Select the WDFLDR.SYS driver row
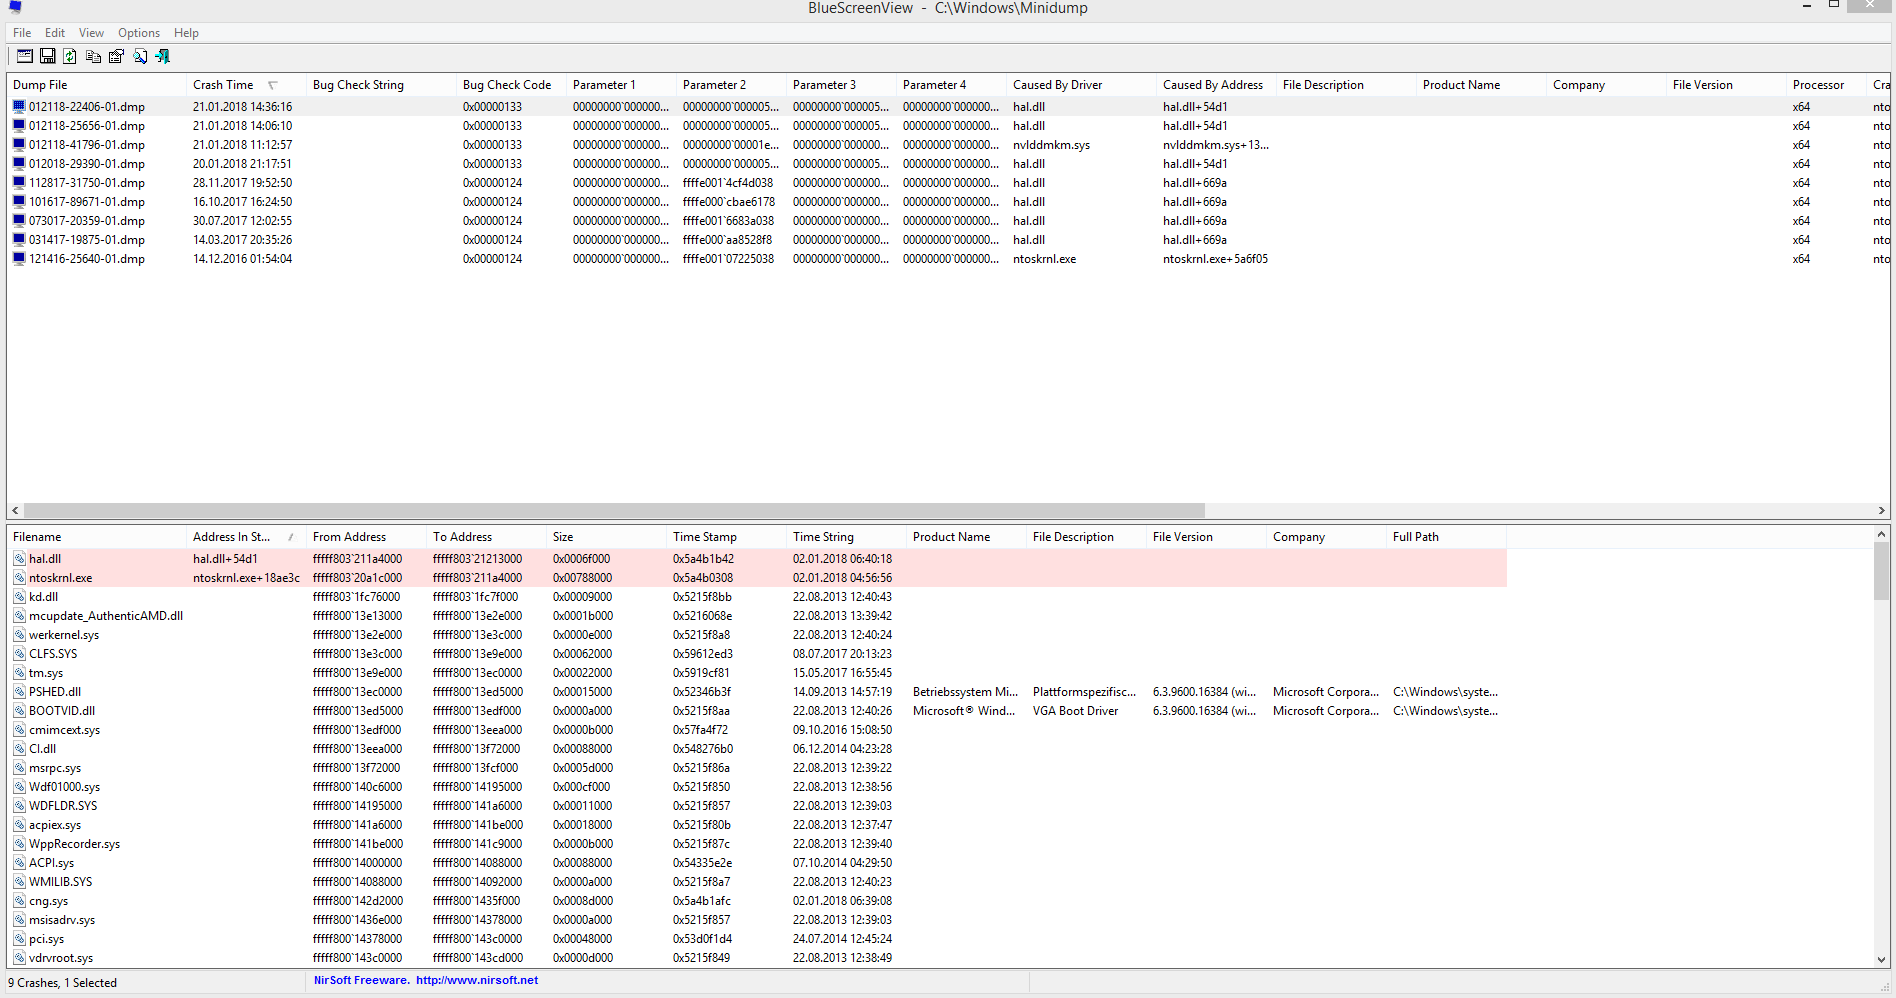1896x998 pixels. (x=756, y=806)
